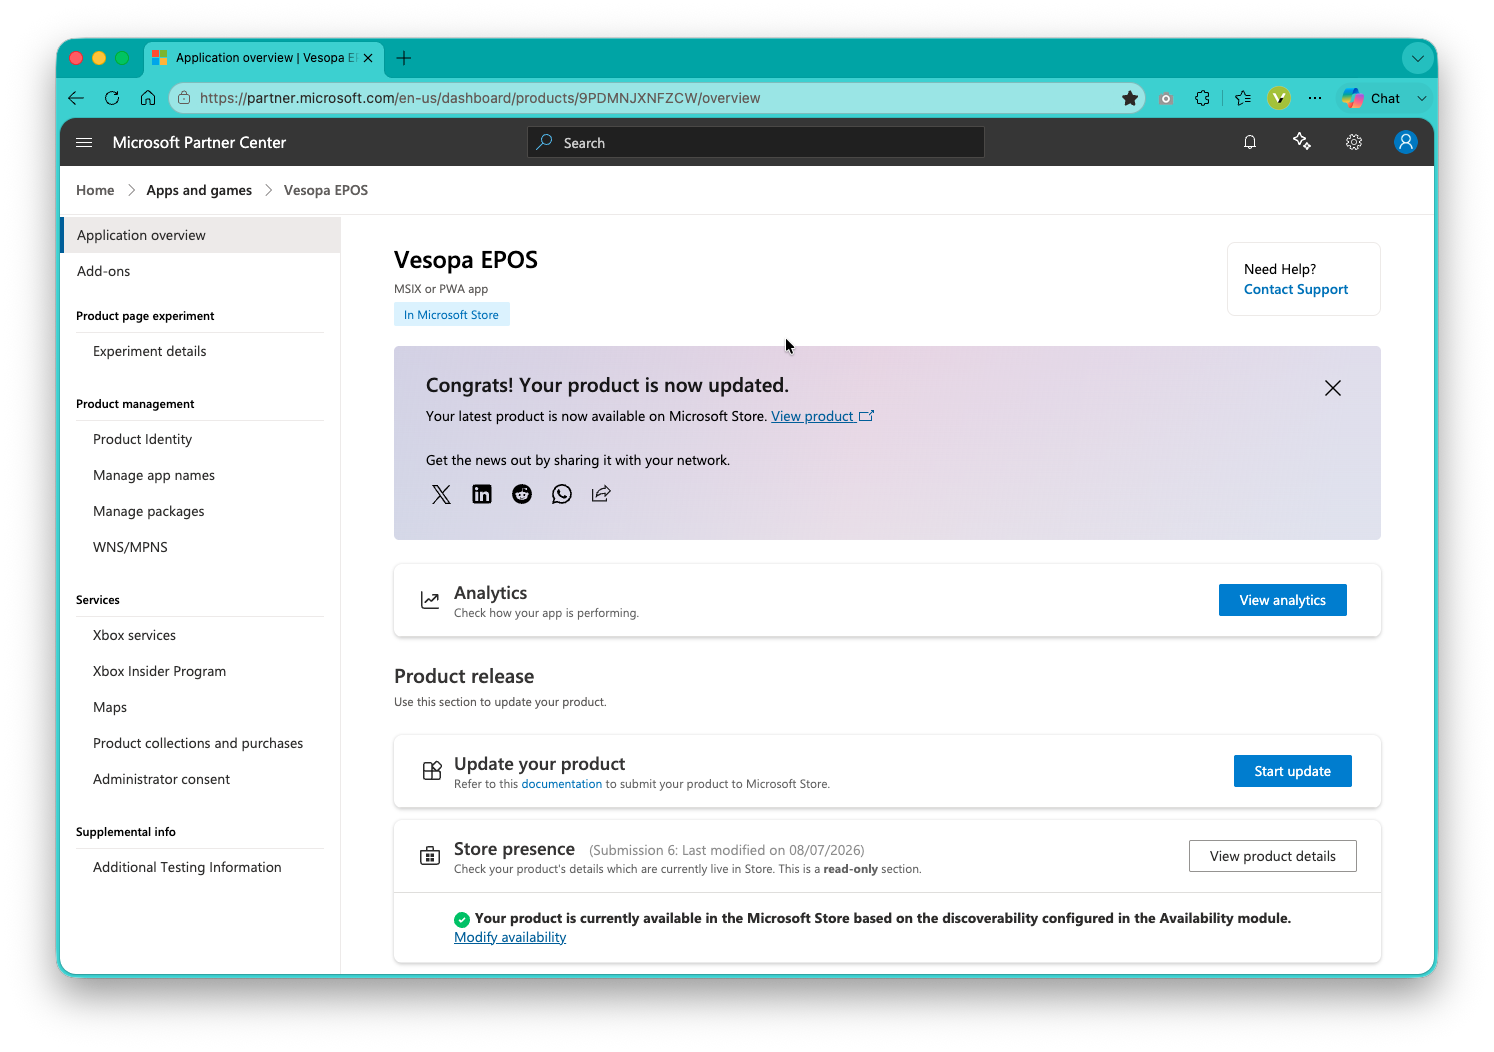Open the Copilot sparkle icon in header
The width and height of the screenshot is (1494, 1052).
click(x=1302, y=142)
